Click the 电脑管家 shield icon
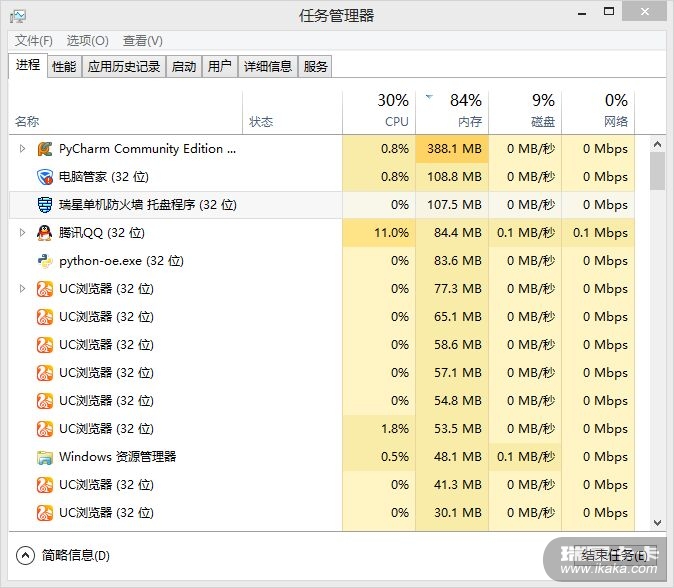This screenshot has height=588, width=674. coord(45,177)
